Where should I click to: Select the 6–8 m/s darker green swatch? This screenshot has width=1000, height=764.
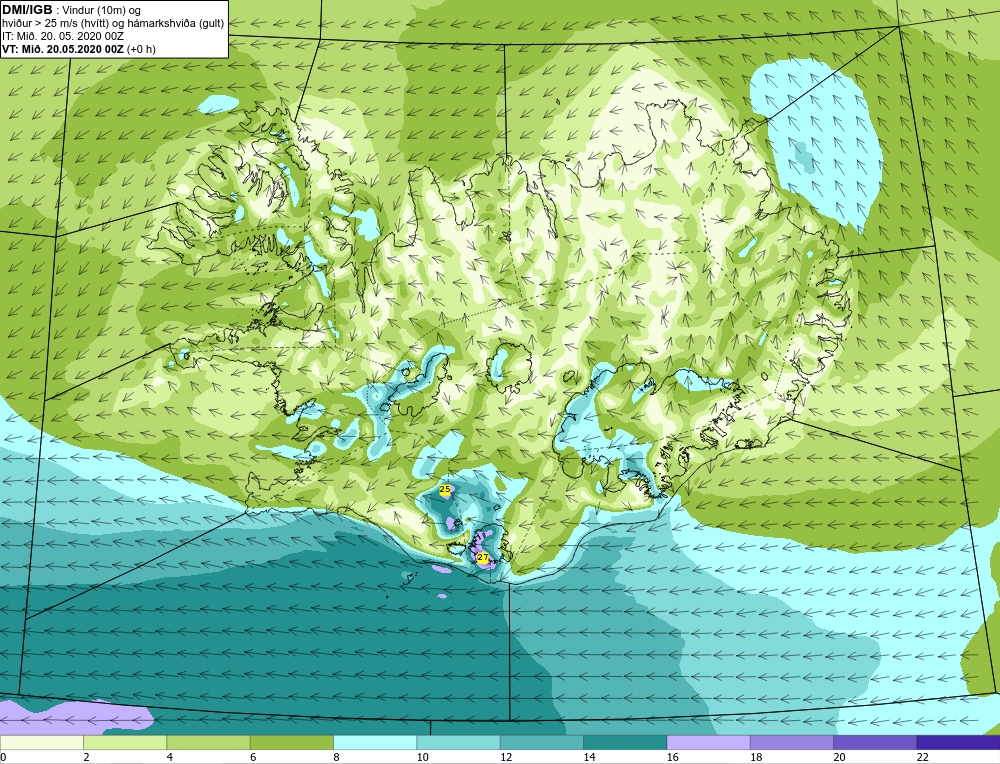(291, 742)
